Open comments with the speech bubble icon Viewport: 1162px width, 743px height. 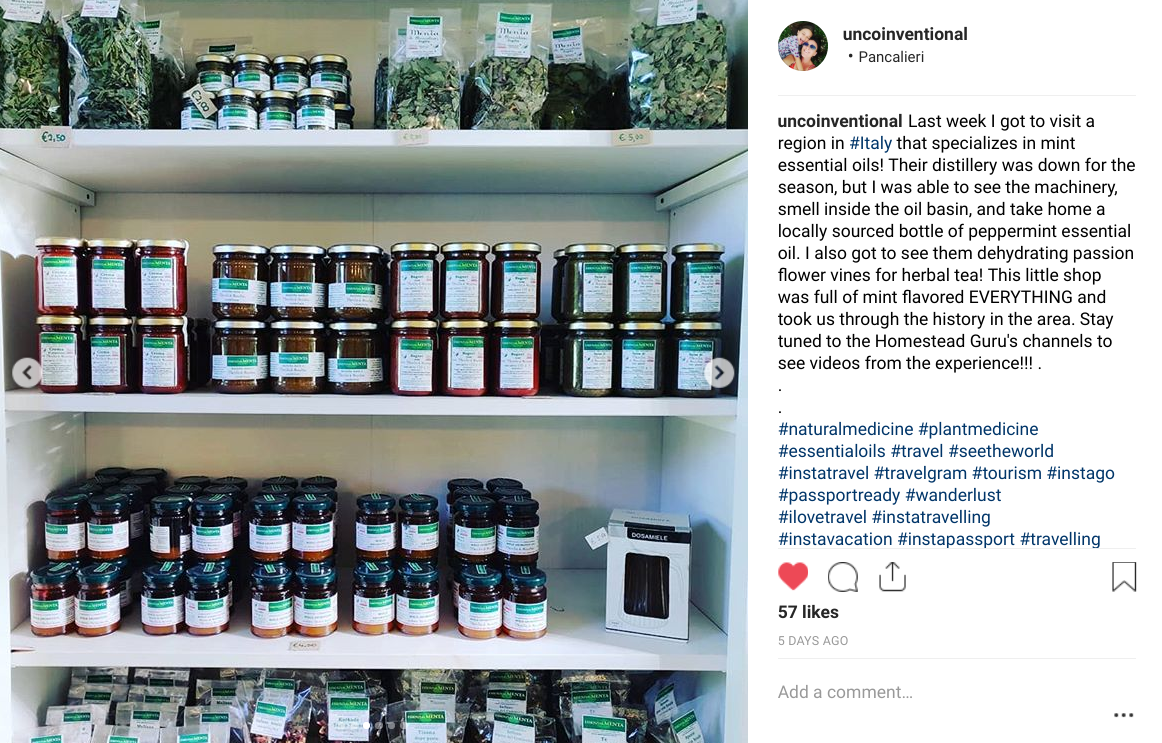pyautogui.click(x=843, y=576)
